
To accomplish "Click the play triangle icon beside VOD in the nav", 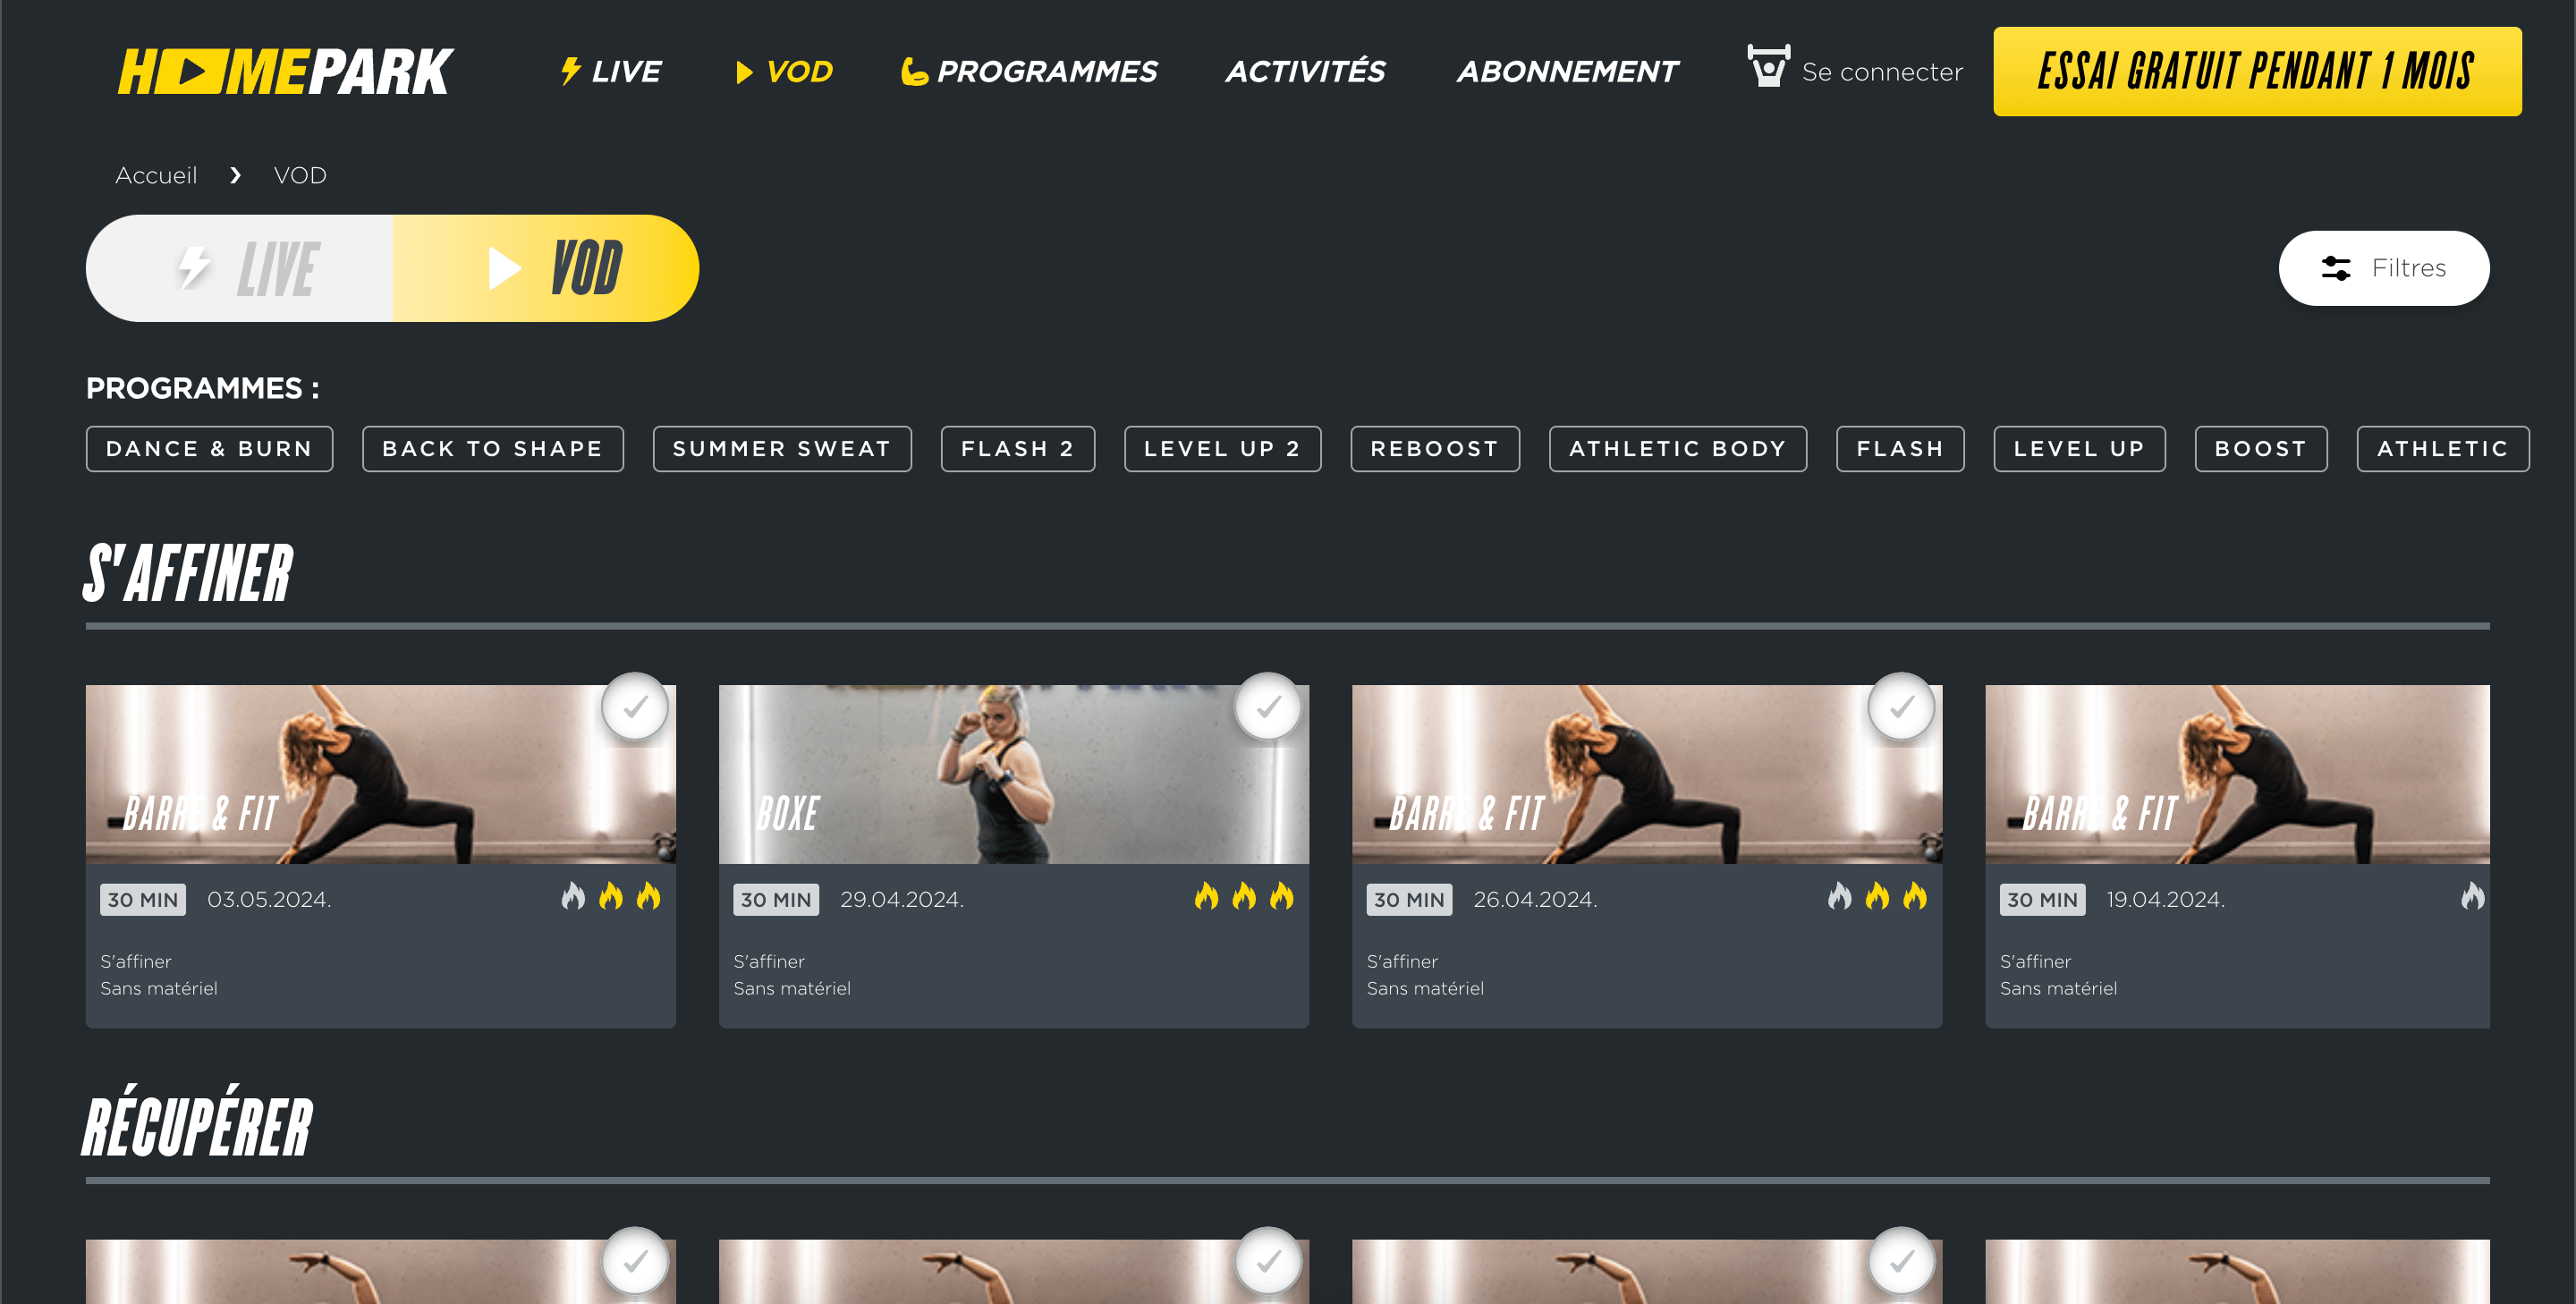I will click(744, 72).
